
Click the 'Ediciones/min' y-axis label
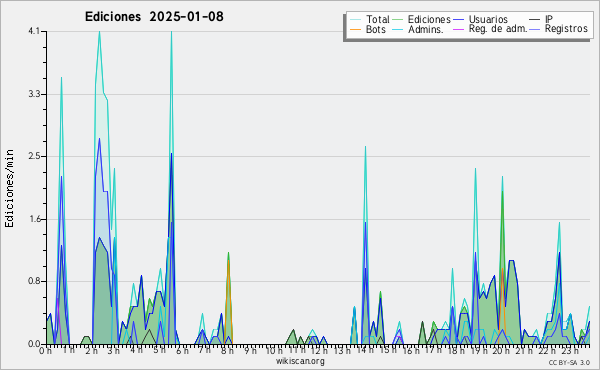(9, 188)
